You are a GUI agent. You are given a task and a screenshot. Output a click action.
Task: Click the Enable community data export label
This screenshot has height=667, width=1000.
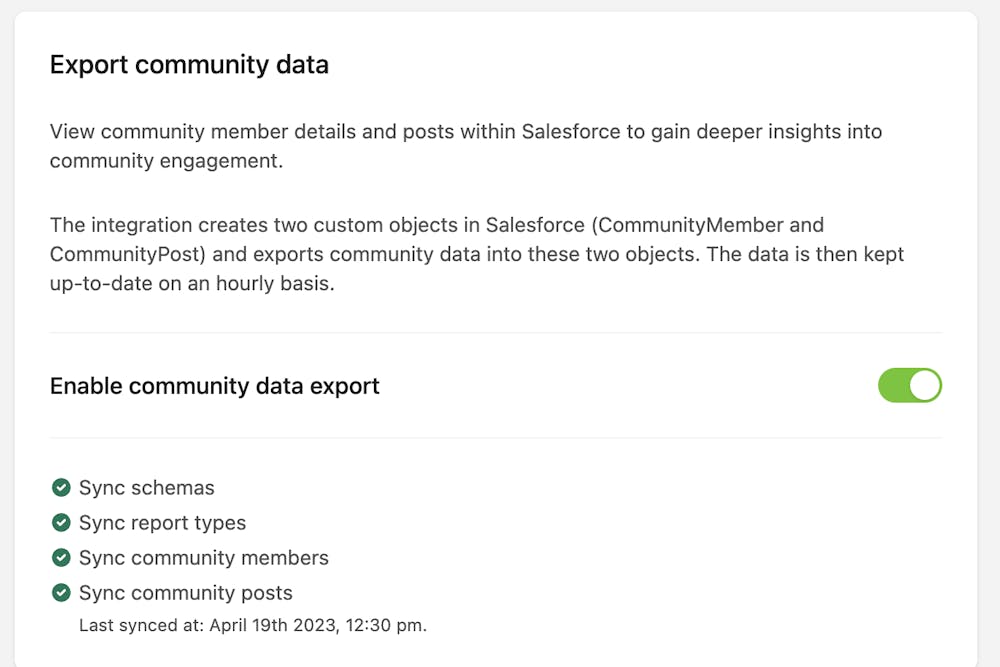point(215,386)
